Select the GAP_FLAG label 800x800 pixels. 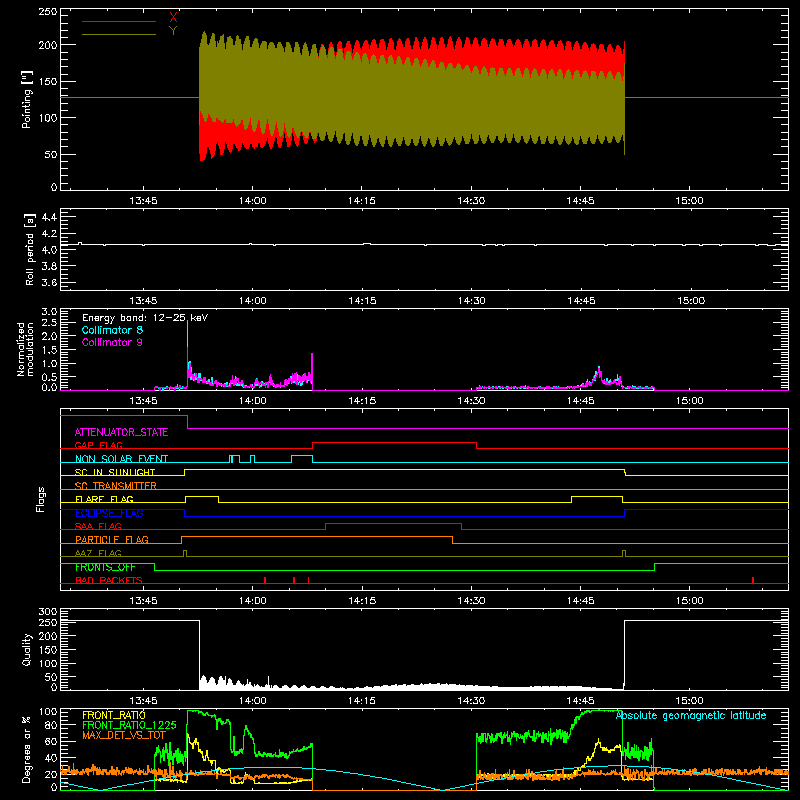pos(99,445)
